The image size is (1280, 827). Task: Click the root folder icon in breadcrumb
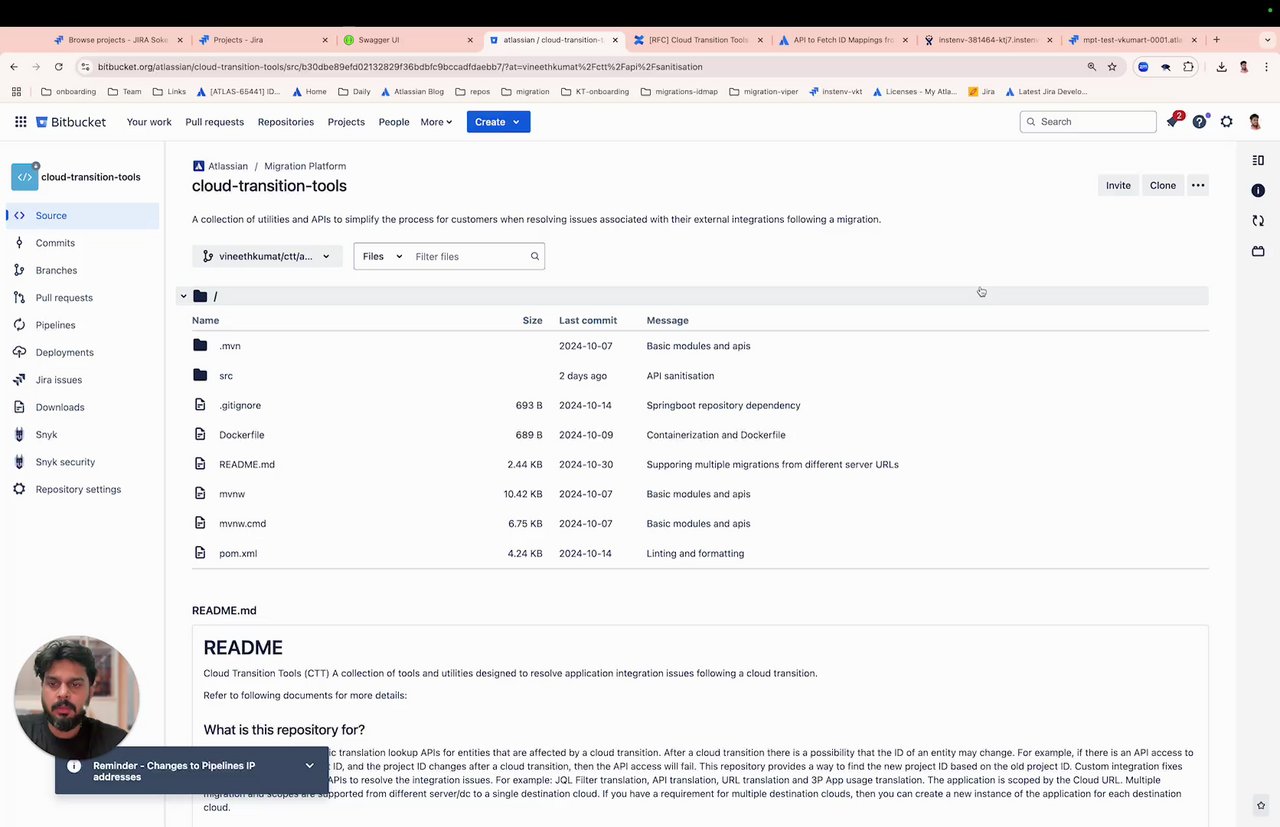200,296
